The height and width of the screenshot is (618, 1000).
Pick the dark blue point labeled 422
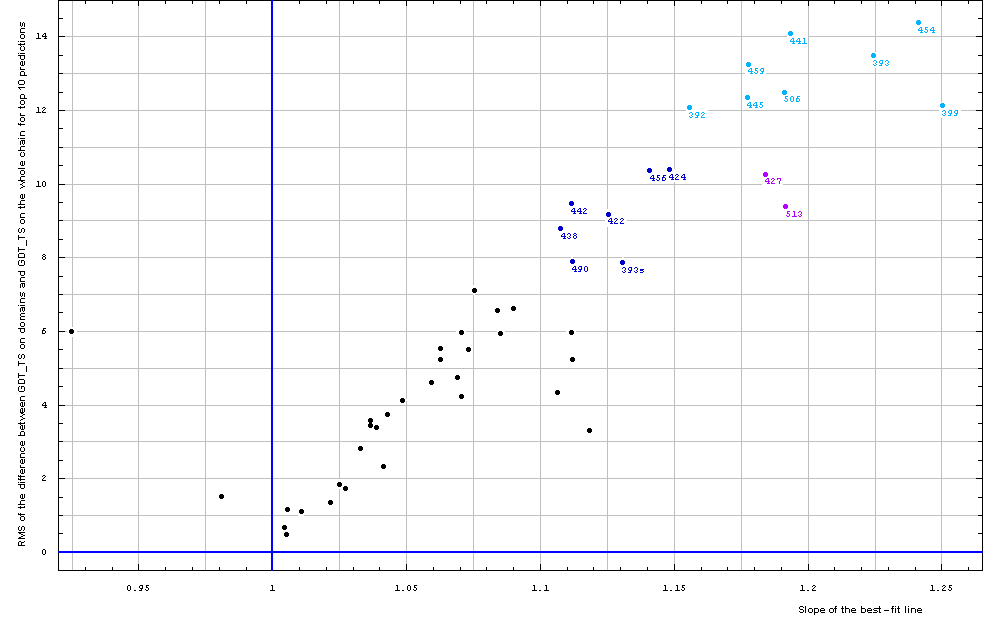coord(608,215)
